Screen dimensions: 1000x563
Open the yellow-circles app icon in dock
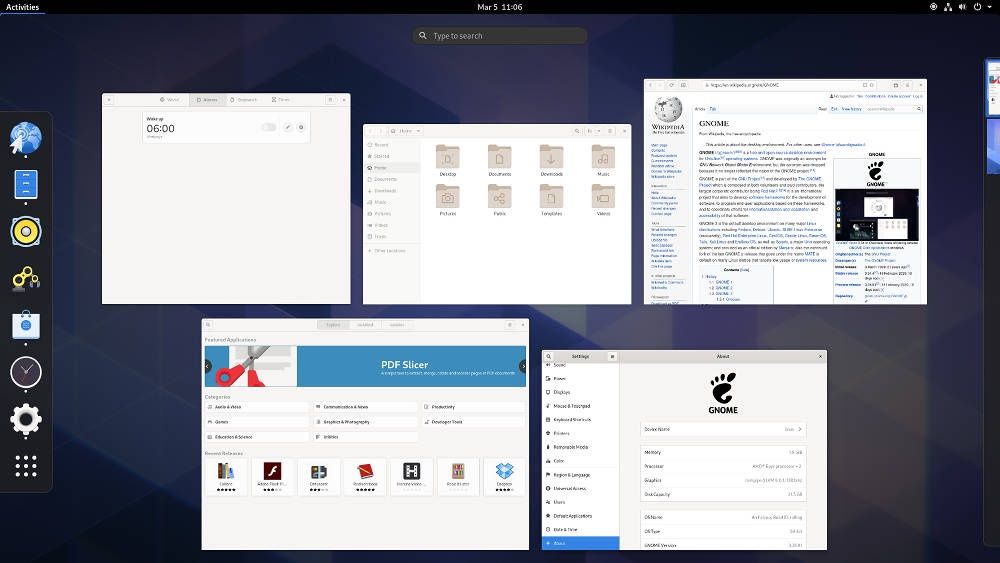pos(26,279)
